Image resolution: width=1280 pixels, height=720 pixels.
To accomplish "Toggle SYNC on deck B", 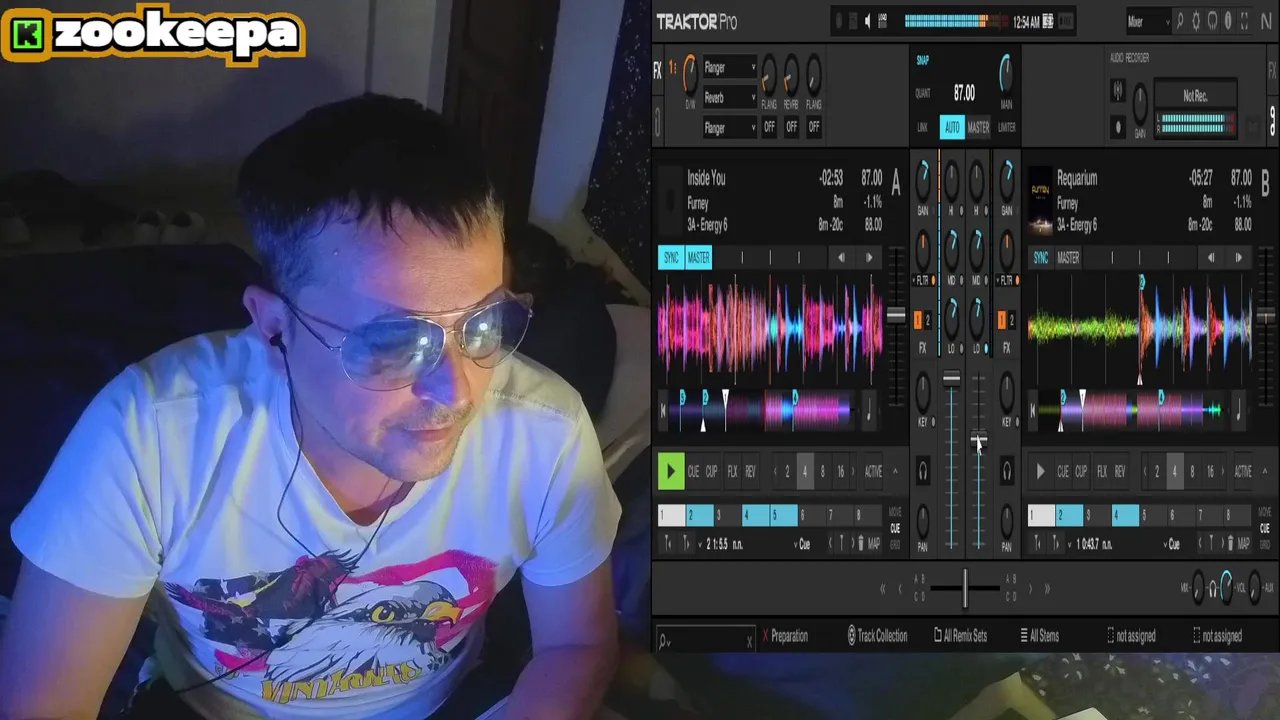I will tap(1041, 258).
